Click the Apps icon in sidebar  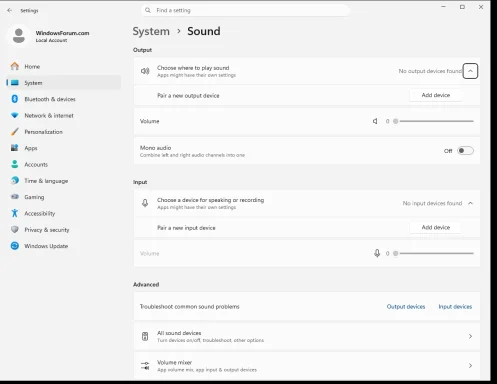(15, 148)
